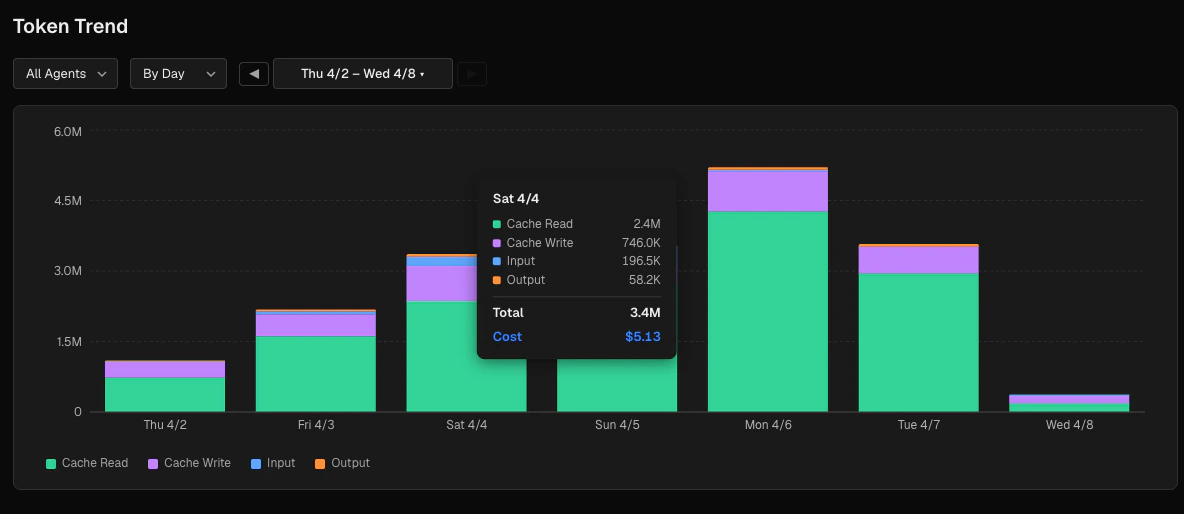Click the 2.4M Cache Read tooltip value

point(647,224)
